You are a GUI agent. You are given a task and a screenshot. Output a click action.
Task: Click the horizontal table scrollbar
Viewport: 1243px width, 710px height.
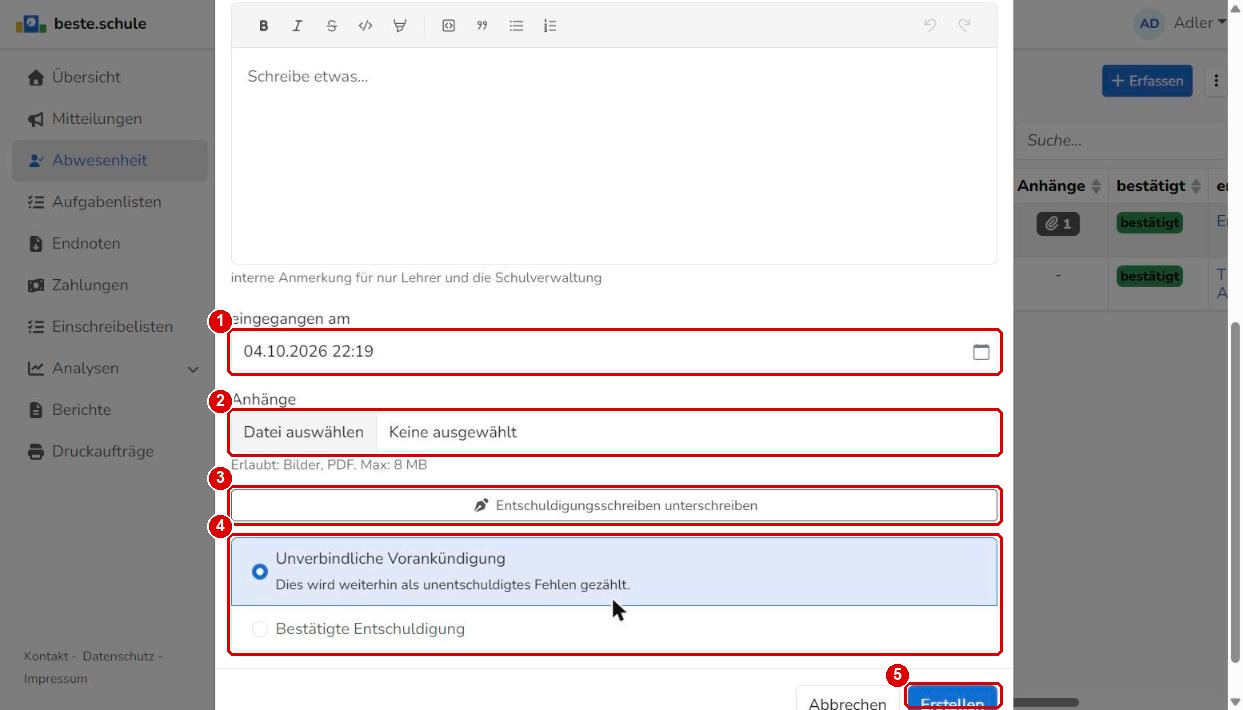pos(1046,702)
